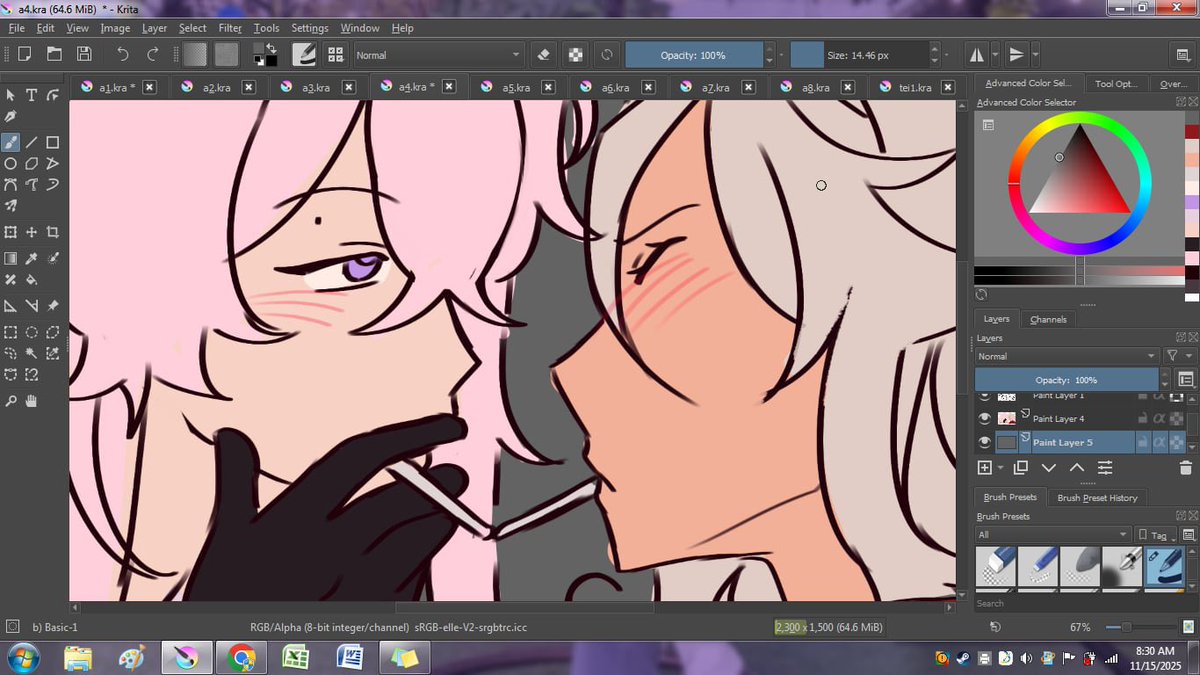Viewport: 1200px width, 675px height.
Task: Adjust the brush Opacity slider in toolbar
Action: 694,55
